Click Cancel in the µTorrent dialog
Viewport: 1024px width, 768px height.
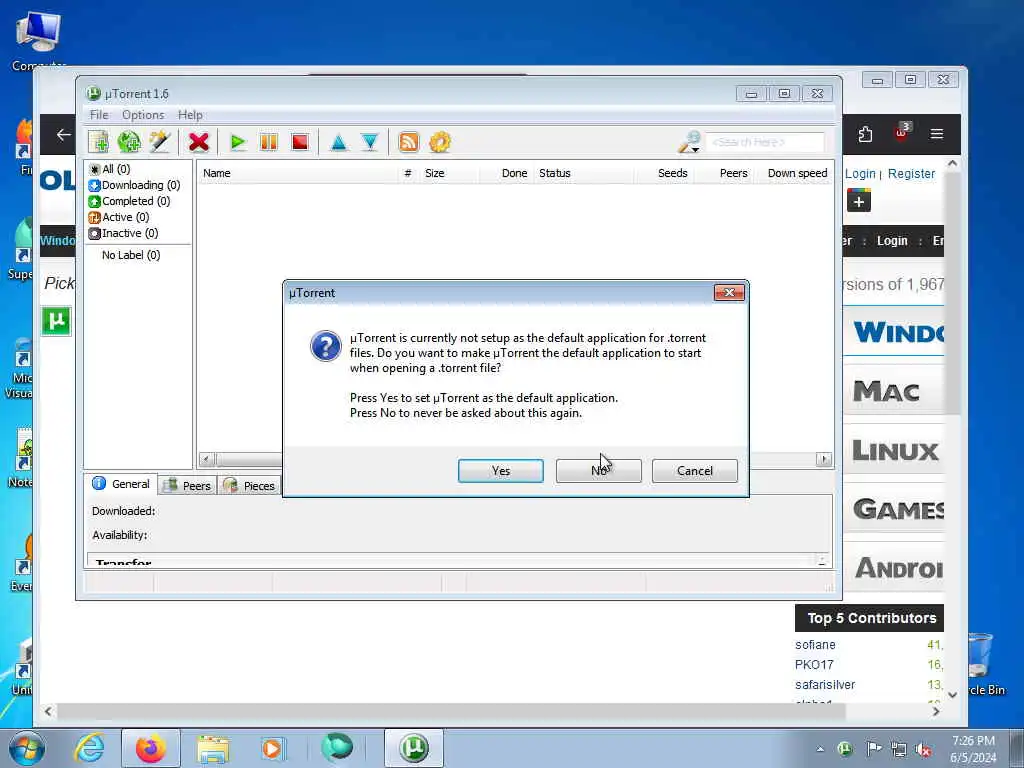695,471
